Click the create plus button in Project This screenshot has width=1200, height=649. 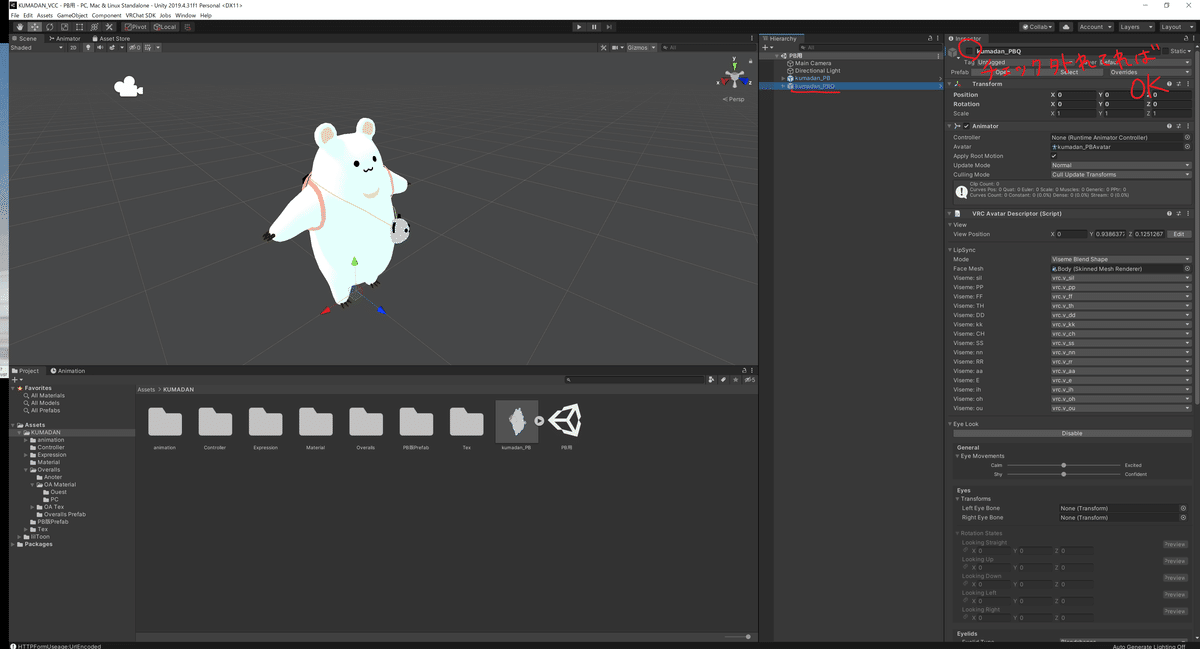(17, 380)
